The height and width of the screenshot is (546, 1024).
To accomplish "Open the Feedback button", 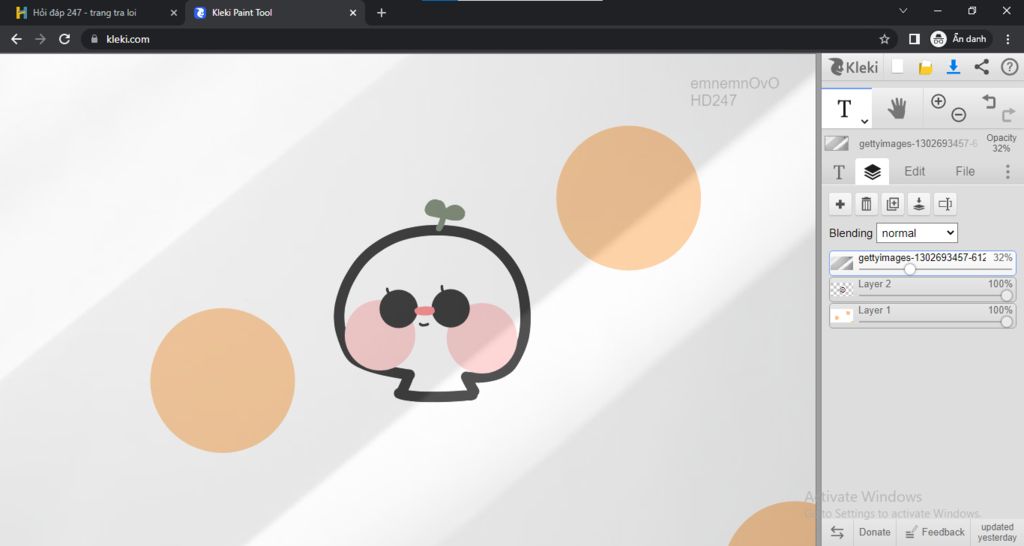I will click(x=935, y=532).
